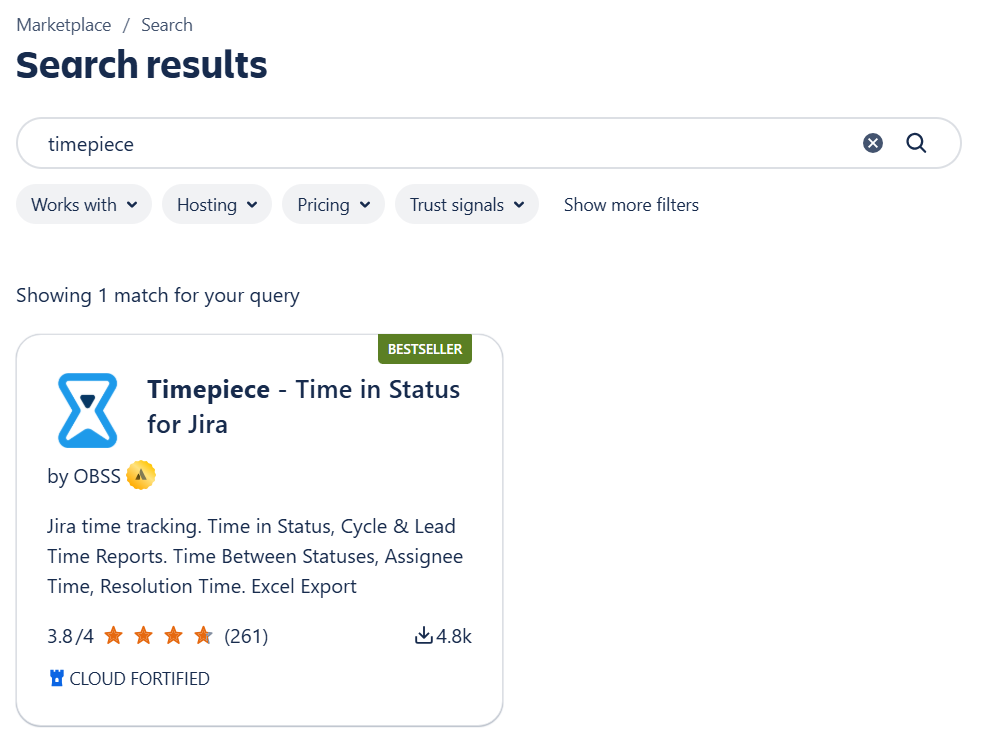The width and height of the screenshot is (992, 731).
Task: Open the Trust signals dropdown
Action: coord(467,204)
